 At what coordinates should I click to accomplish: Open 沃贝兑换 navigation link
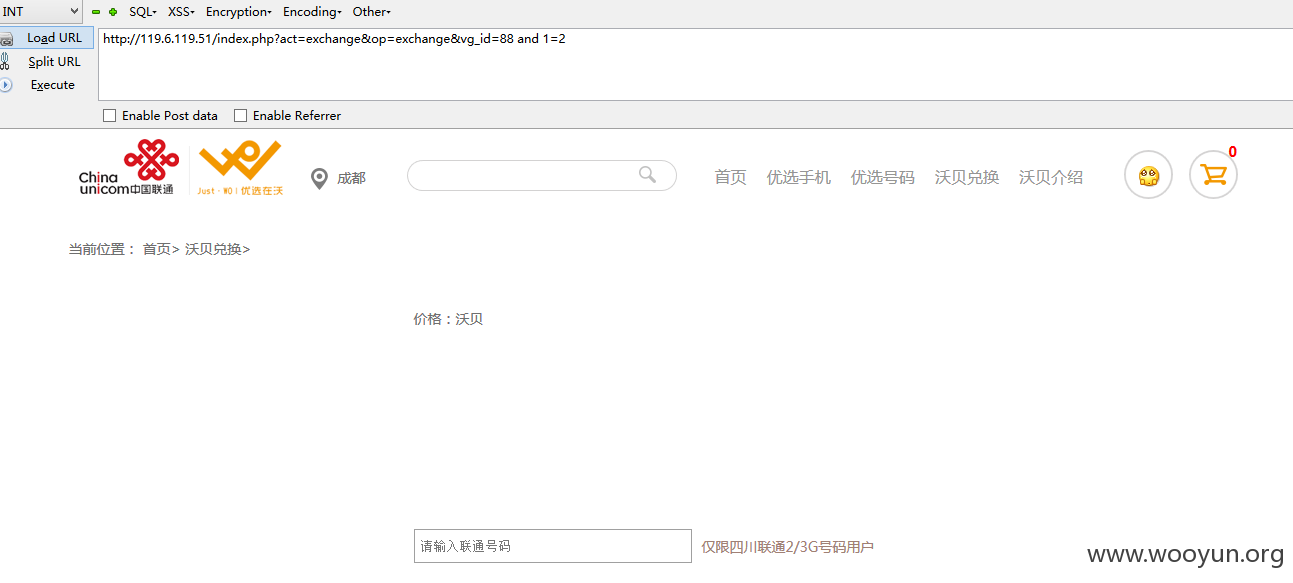(967, 177)
